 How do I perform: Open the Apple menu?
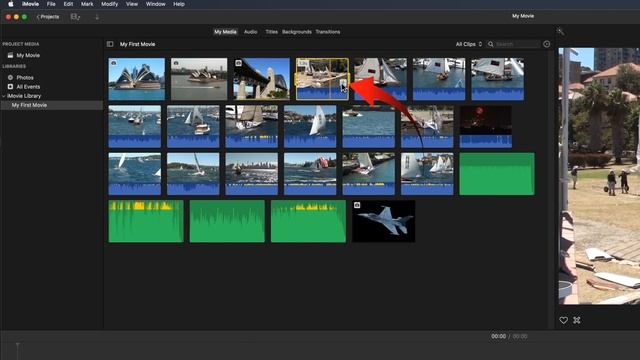click(11, 4)
